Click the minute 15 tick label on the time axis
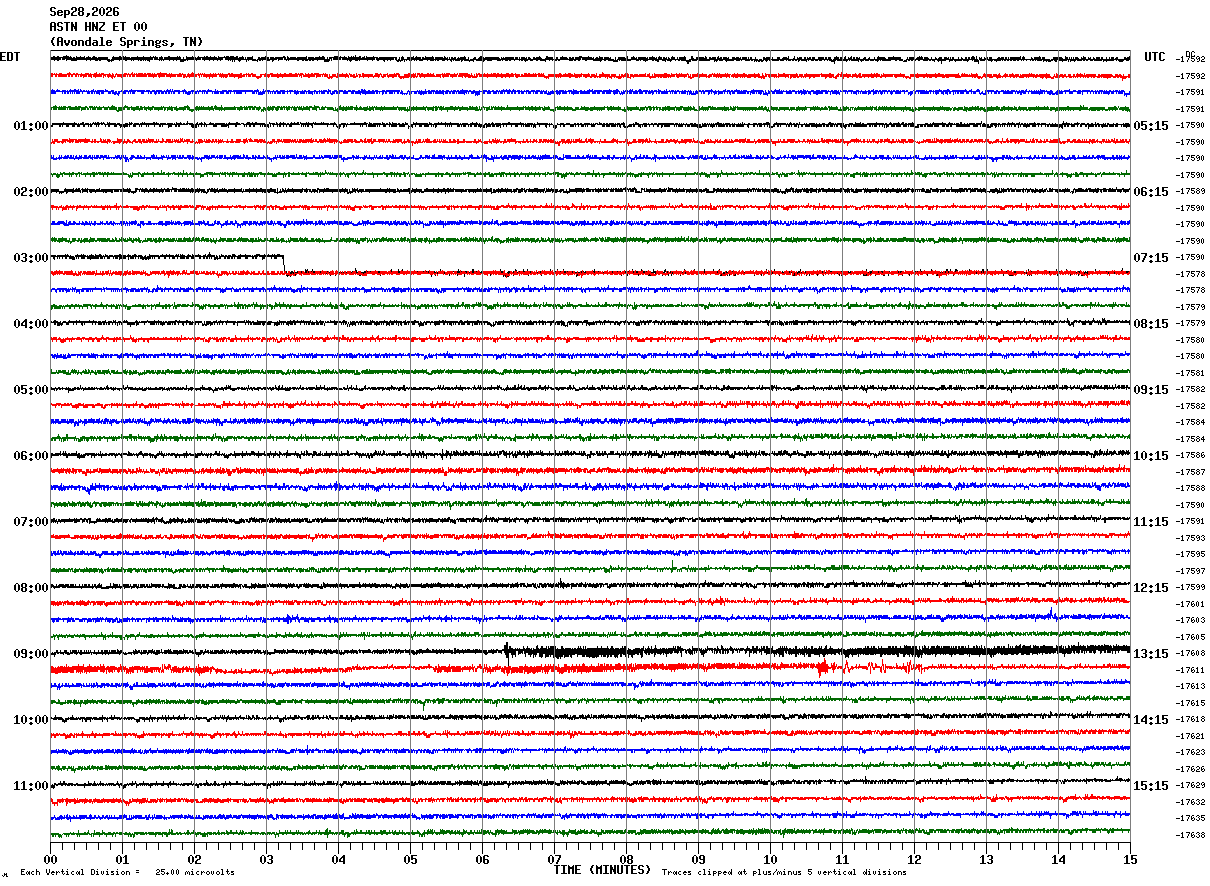 (x=1130, y=859)
